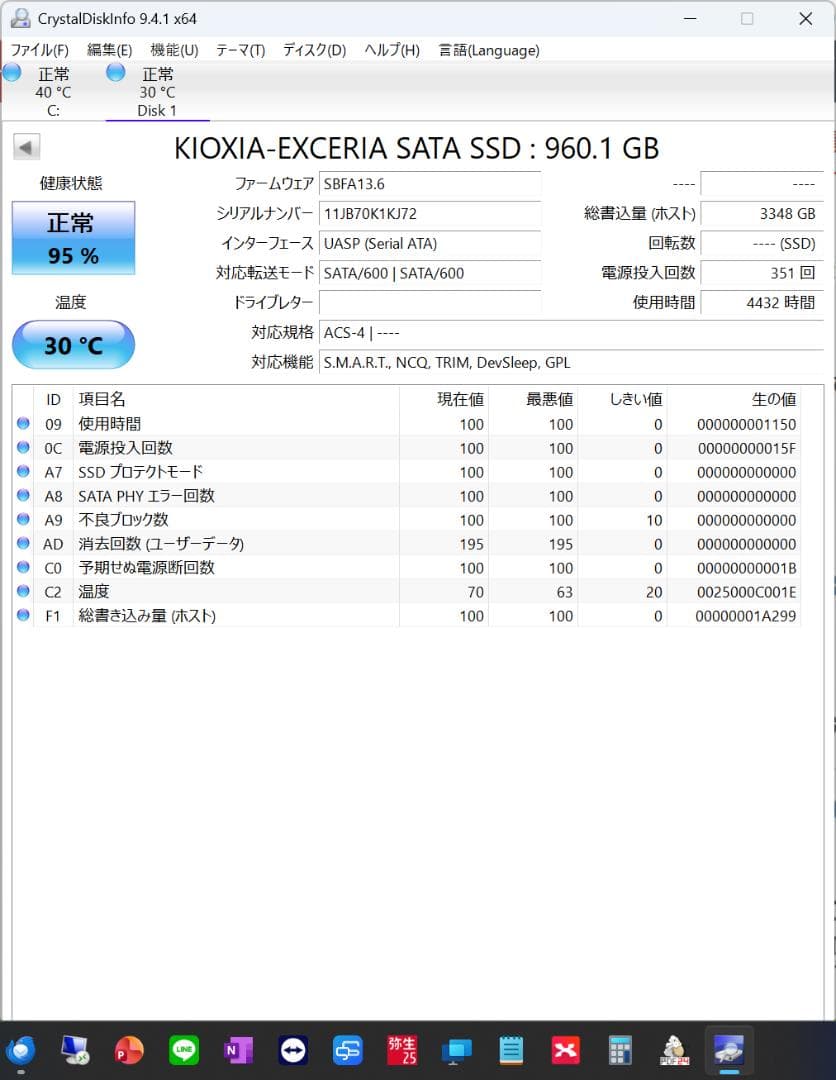Open 弥生25 from the taskbar
This screenshot has width=836, height=1080.
pyautogui.click(x=402, y=1051)
